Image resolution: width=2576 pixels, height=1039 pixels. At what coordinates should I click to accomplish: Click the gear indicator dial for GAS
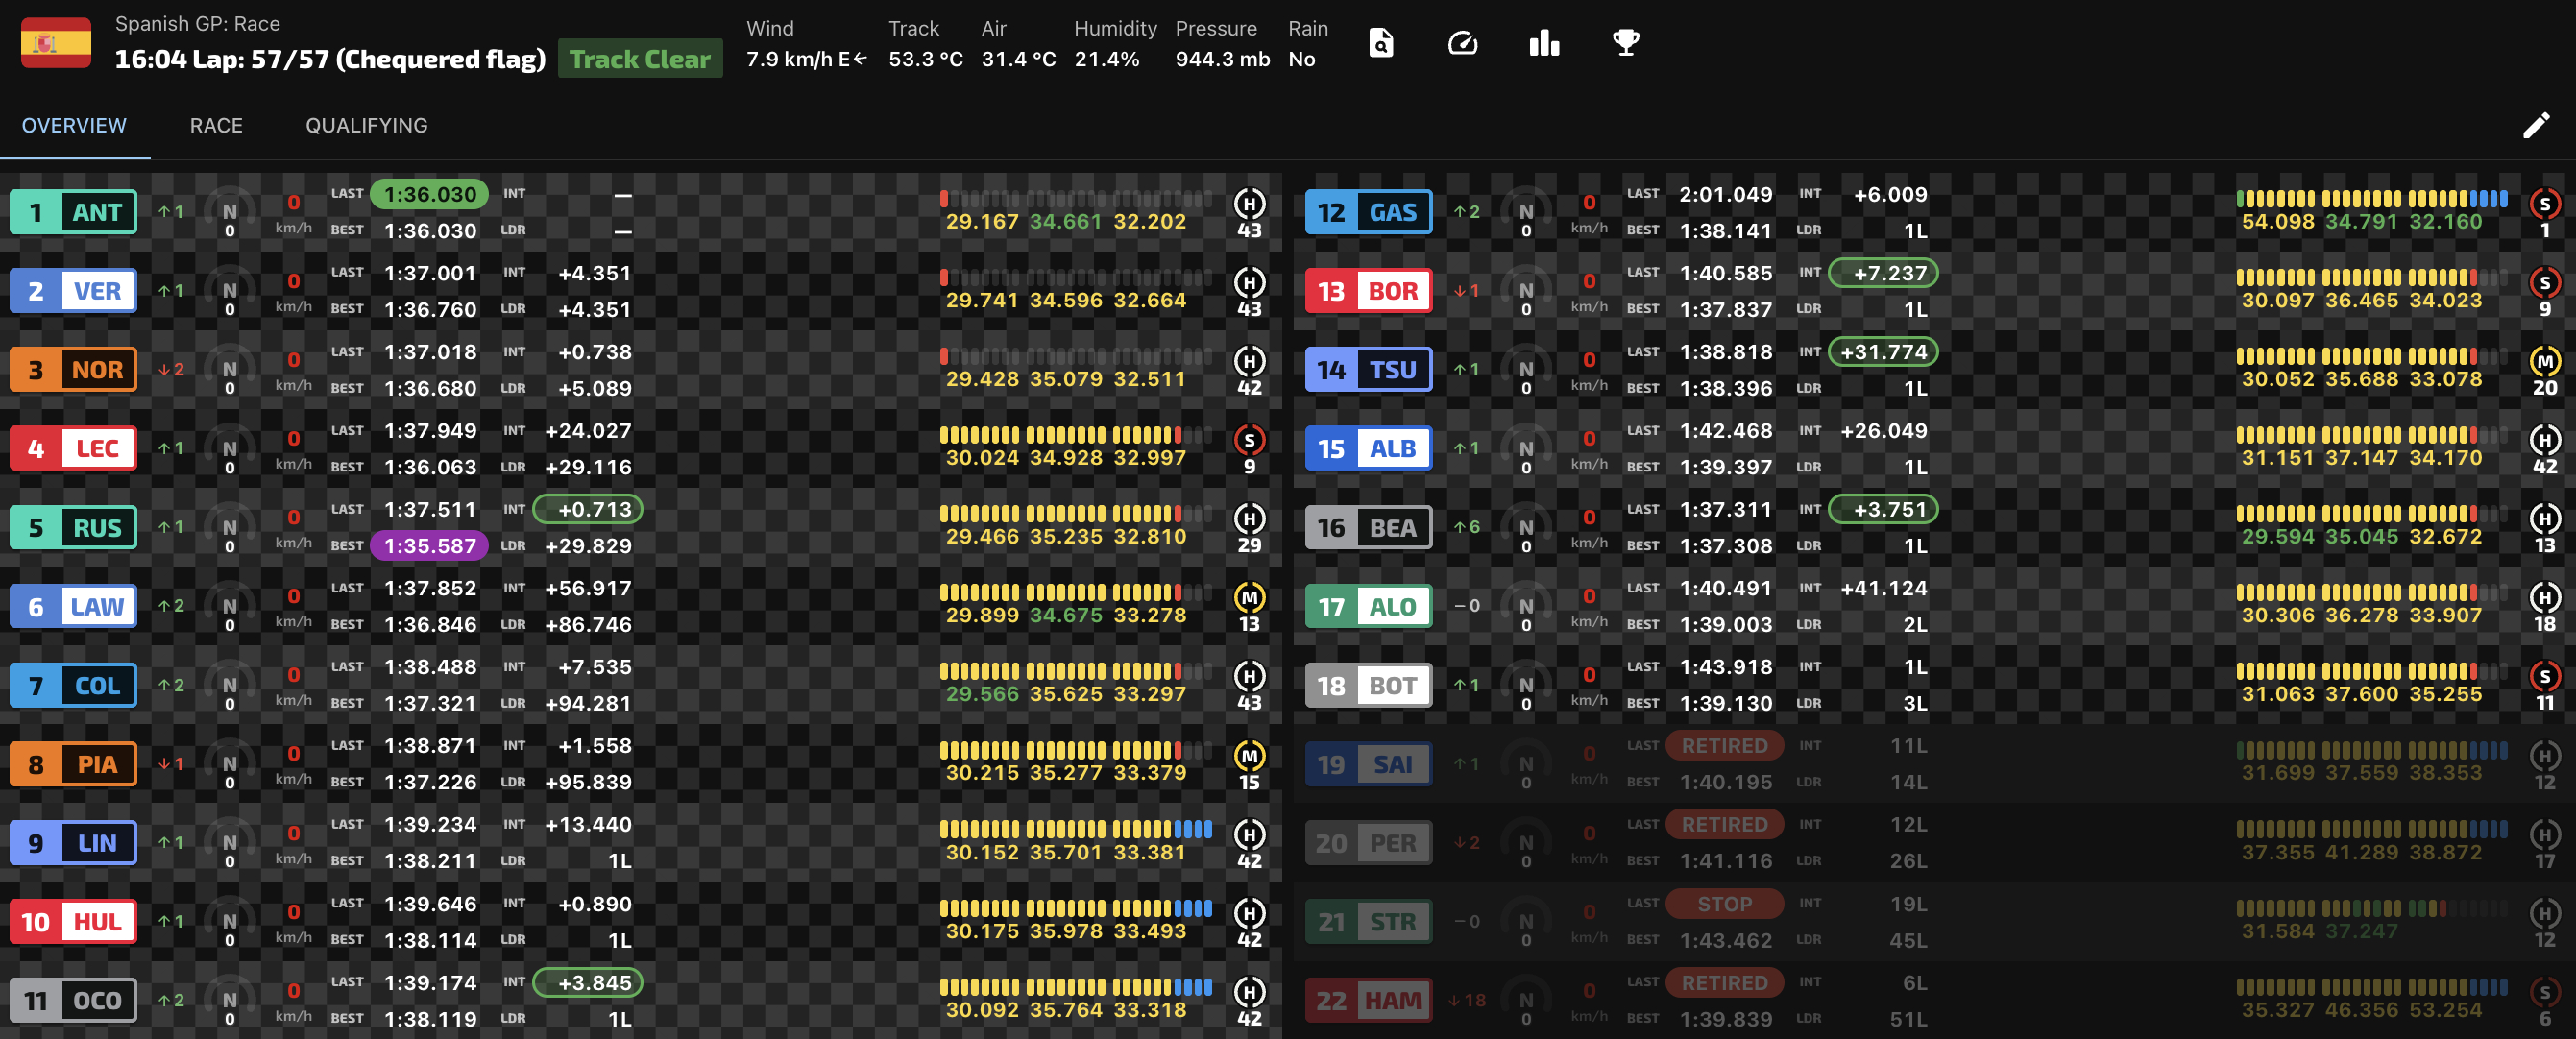coord(1526,212)
